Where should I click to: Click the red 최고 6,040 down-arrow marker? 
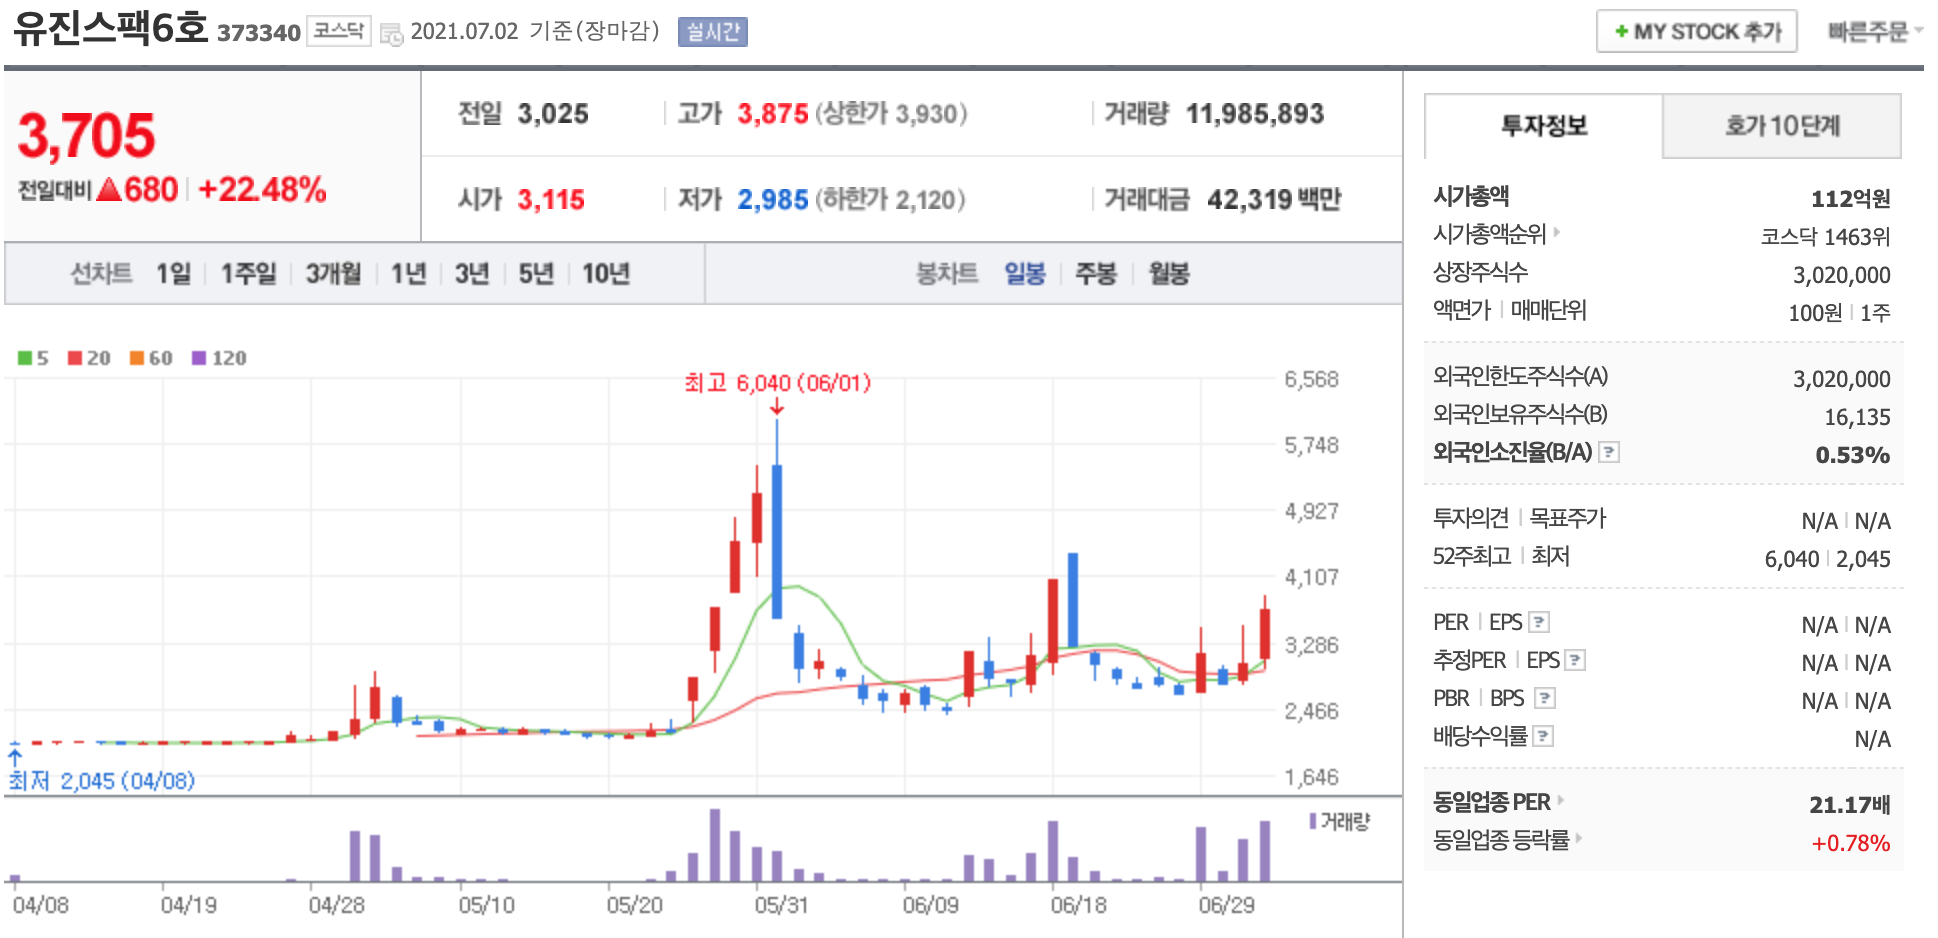click(777, 407)
